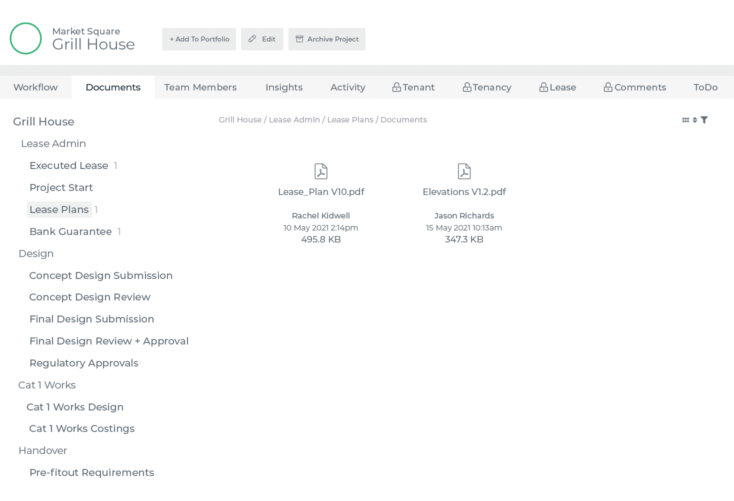Click the green project status circle
Screen dimensions: 734x501
[x=26, y=38]
